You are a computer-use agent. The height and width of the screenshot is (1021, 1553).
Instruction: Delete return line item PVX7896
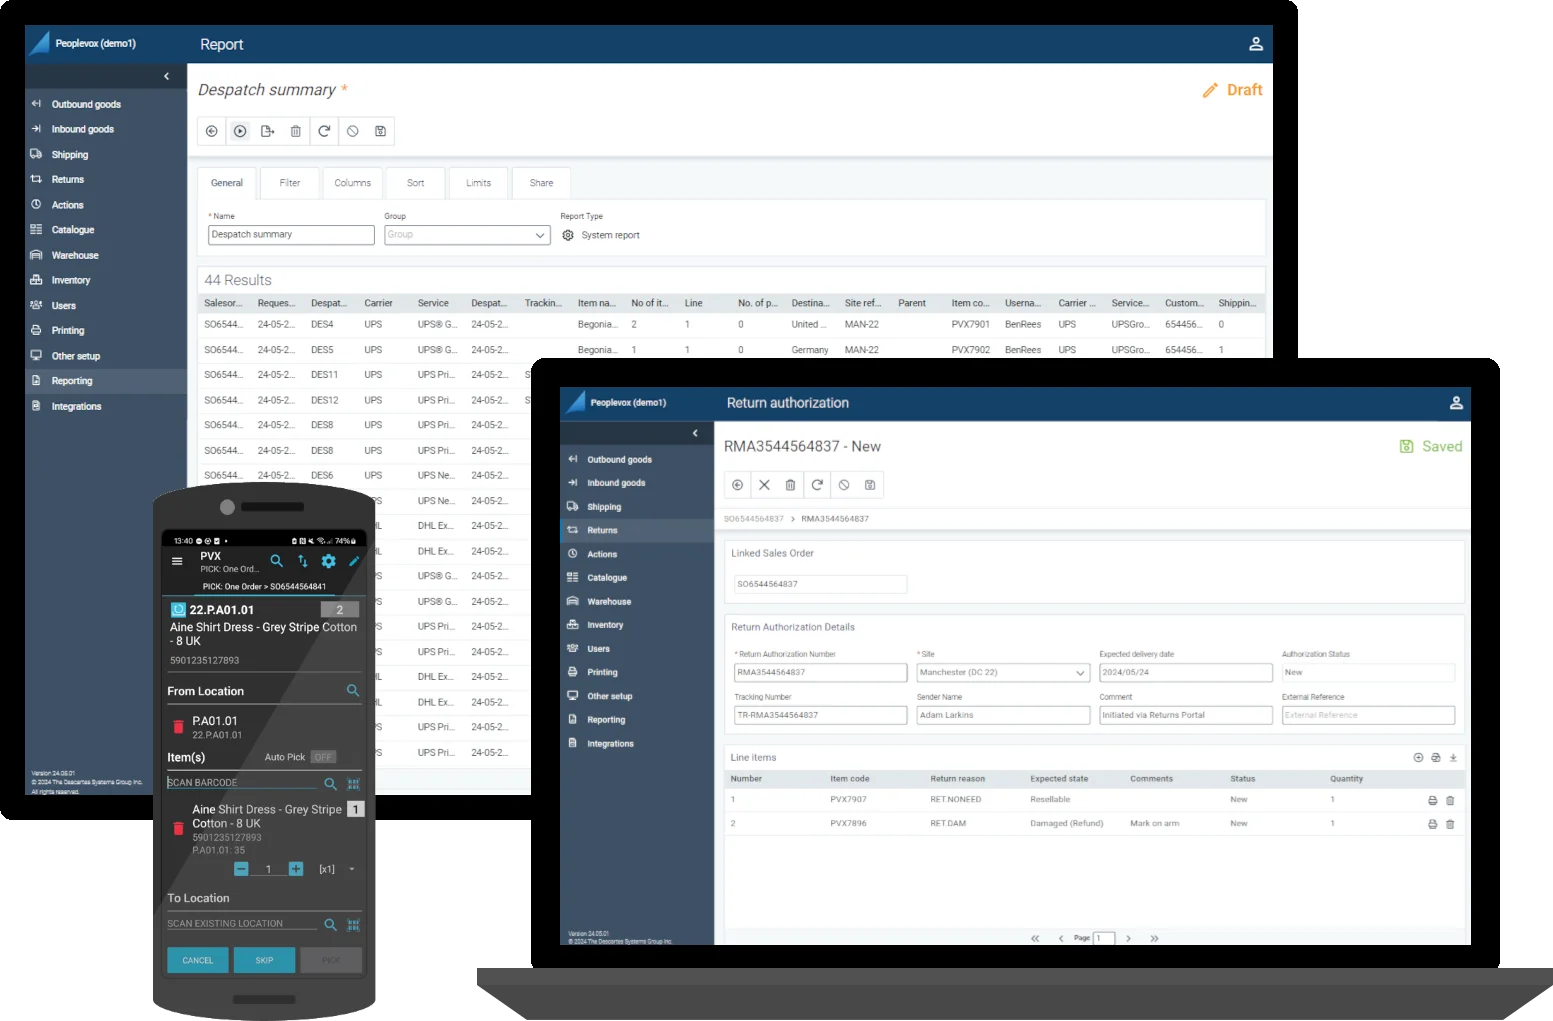coord(1450,824)
